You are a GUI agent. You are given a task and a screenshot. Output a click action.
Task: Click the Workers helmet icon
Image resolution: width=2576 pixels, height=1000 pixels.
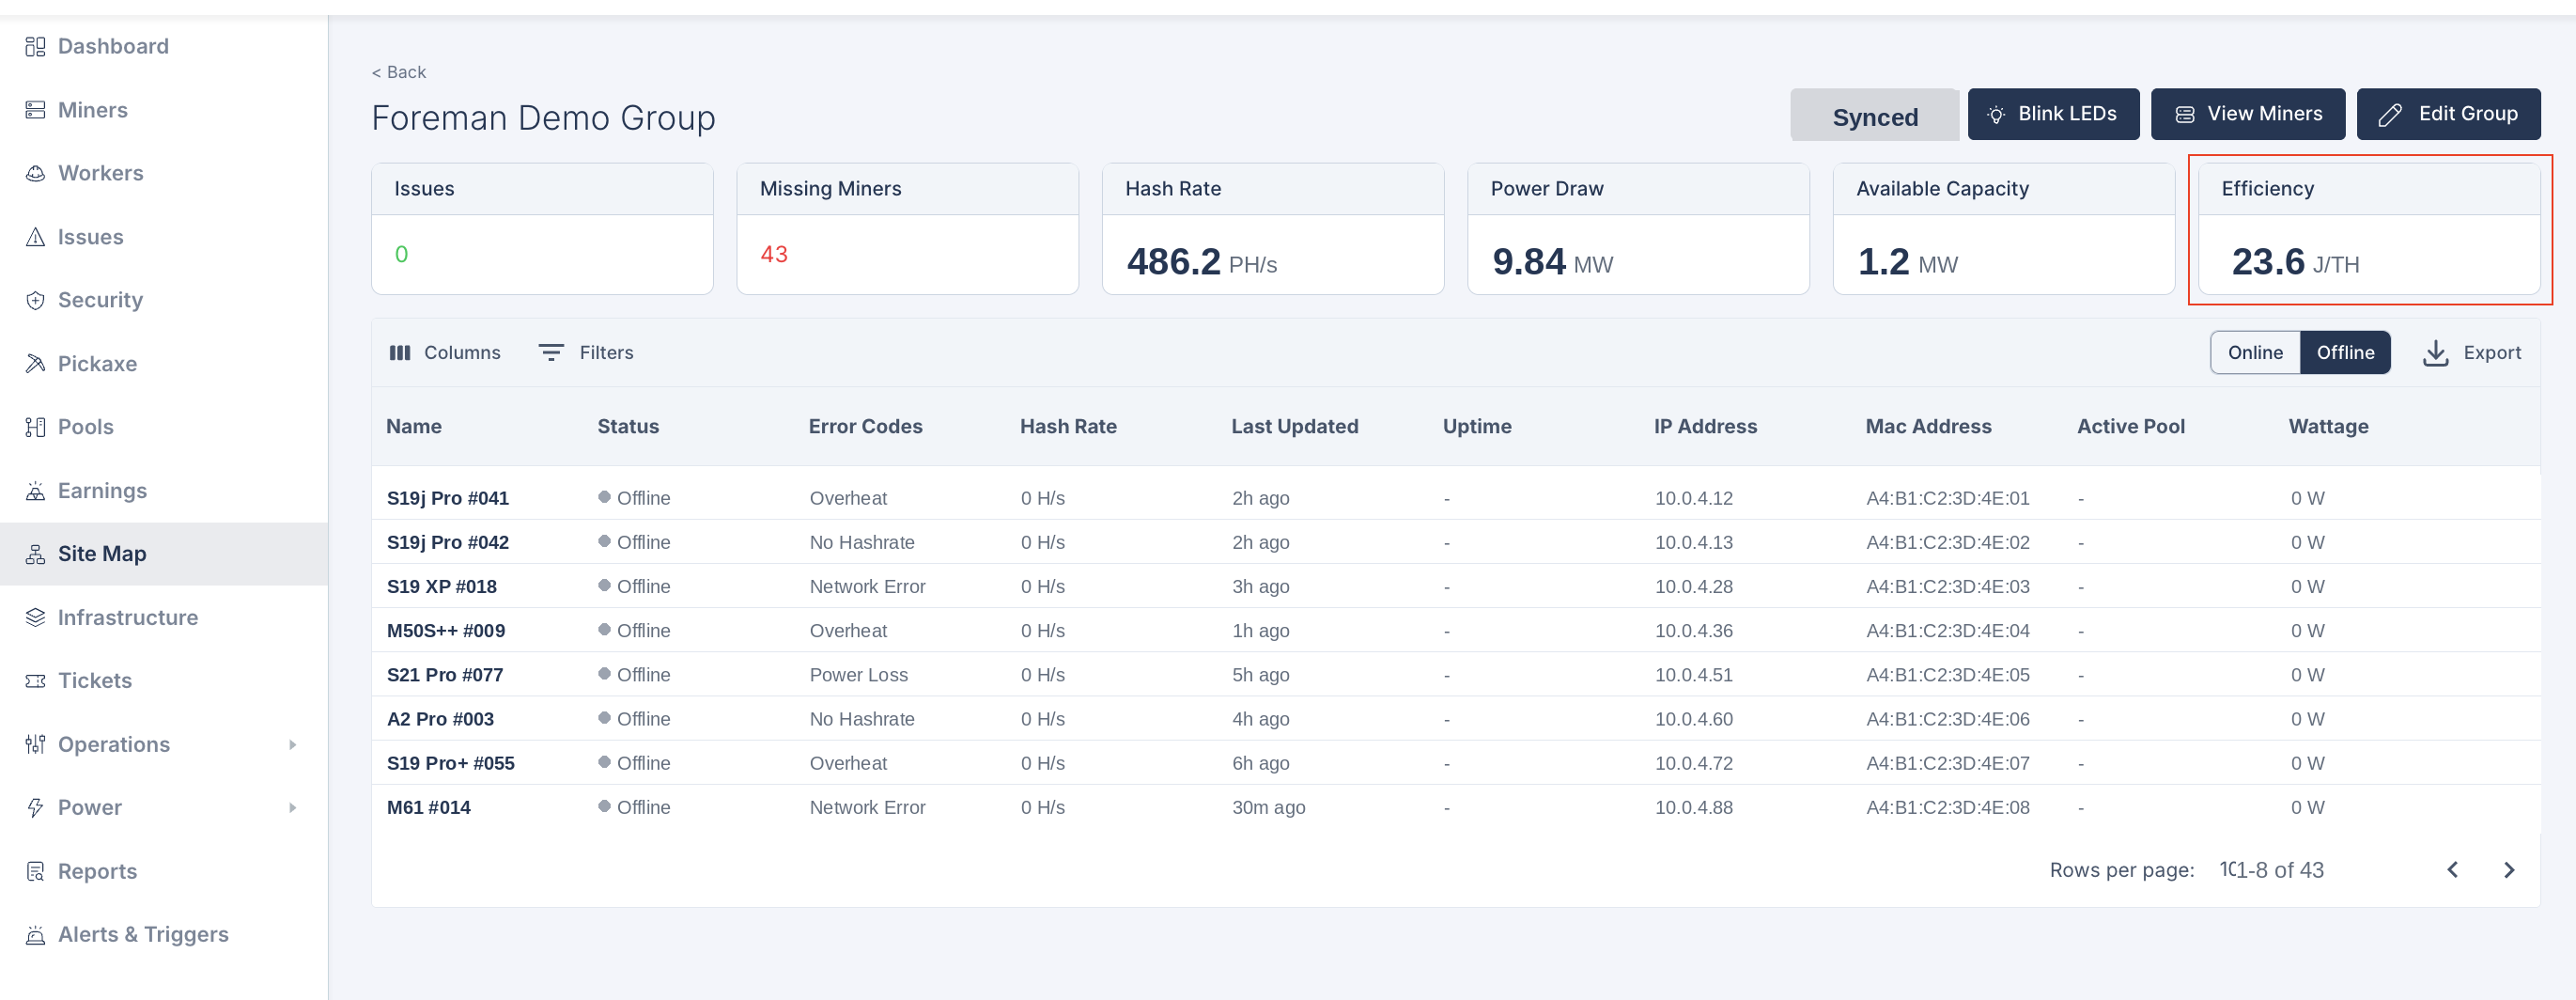click(35, 173)
